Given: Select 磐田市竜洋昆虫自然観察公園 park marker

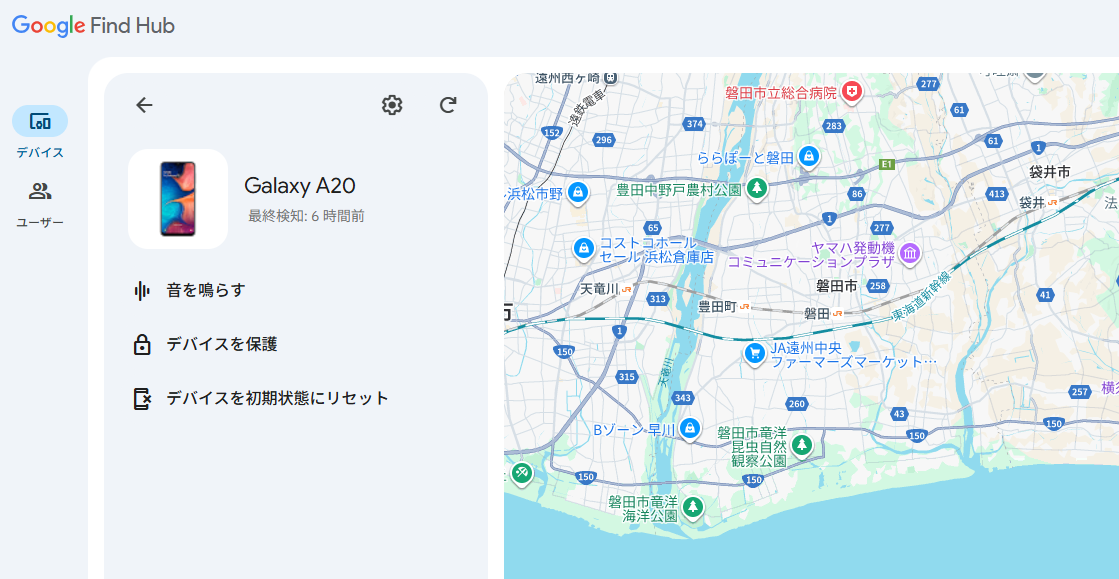Looking at the screenshot, I should (801, 444).
